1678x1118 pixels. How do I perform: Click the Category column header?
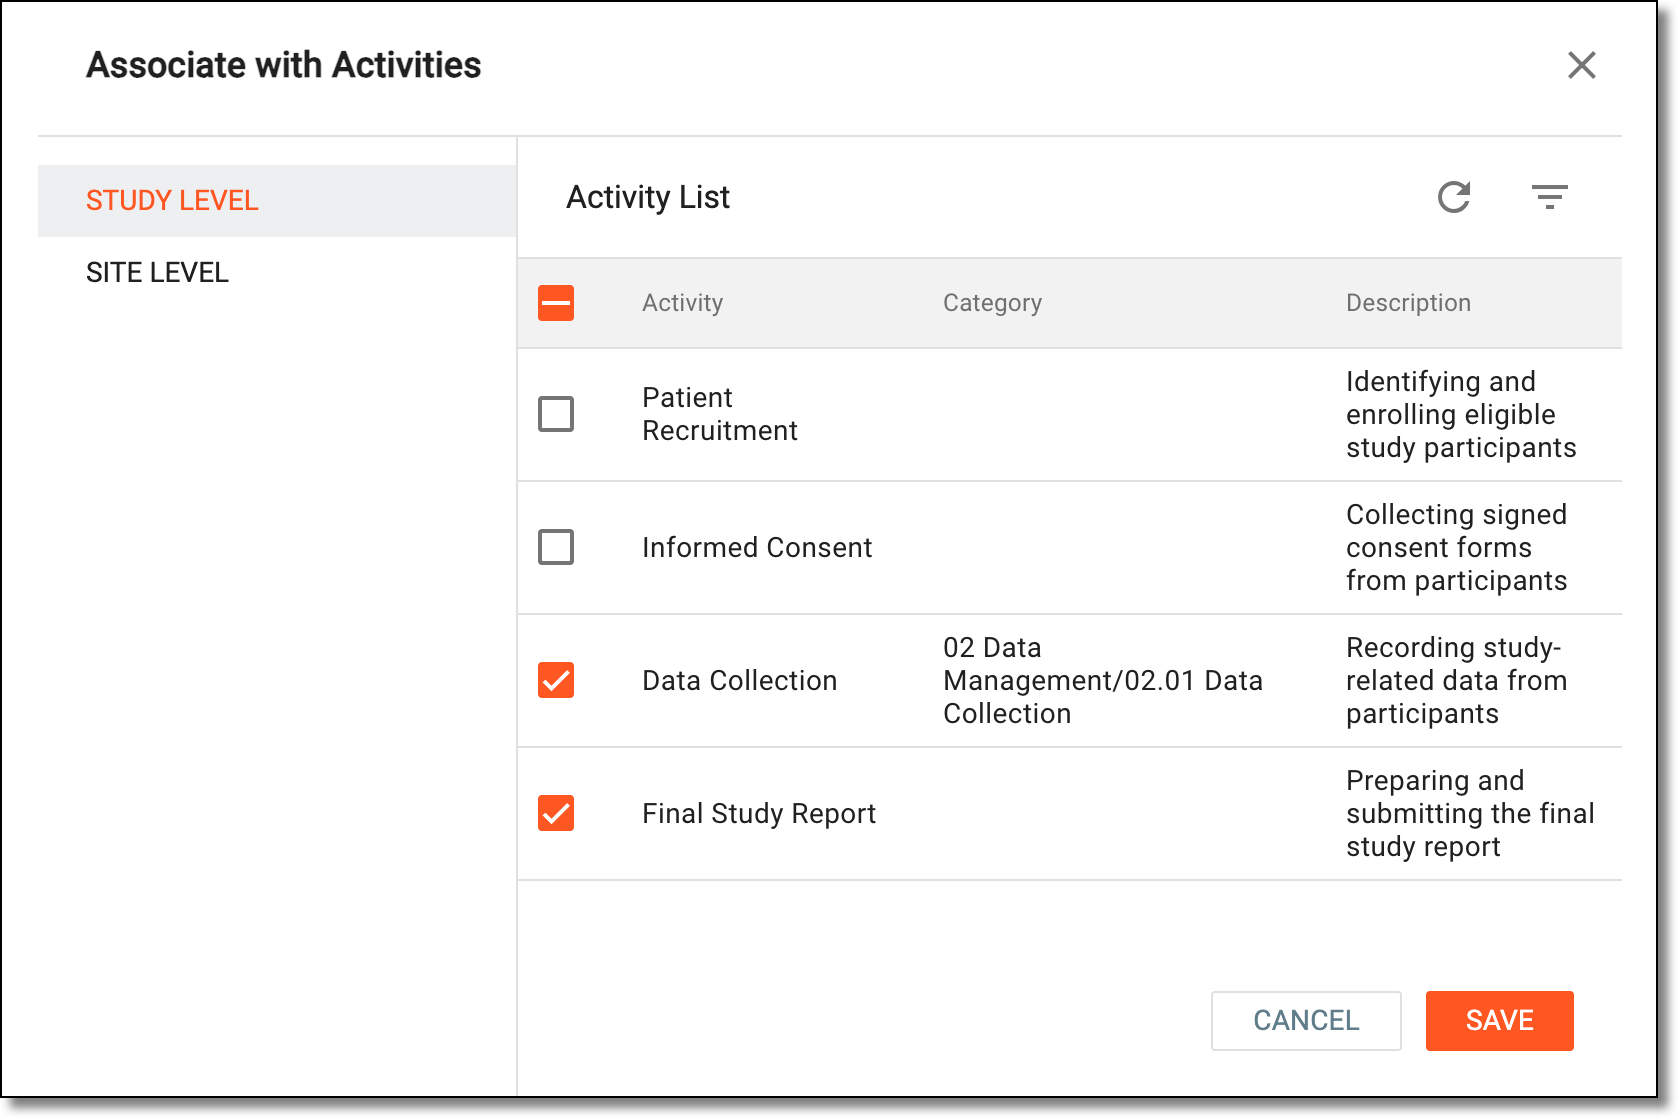click(992, 303)
